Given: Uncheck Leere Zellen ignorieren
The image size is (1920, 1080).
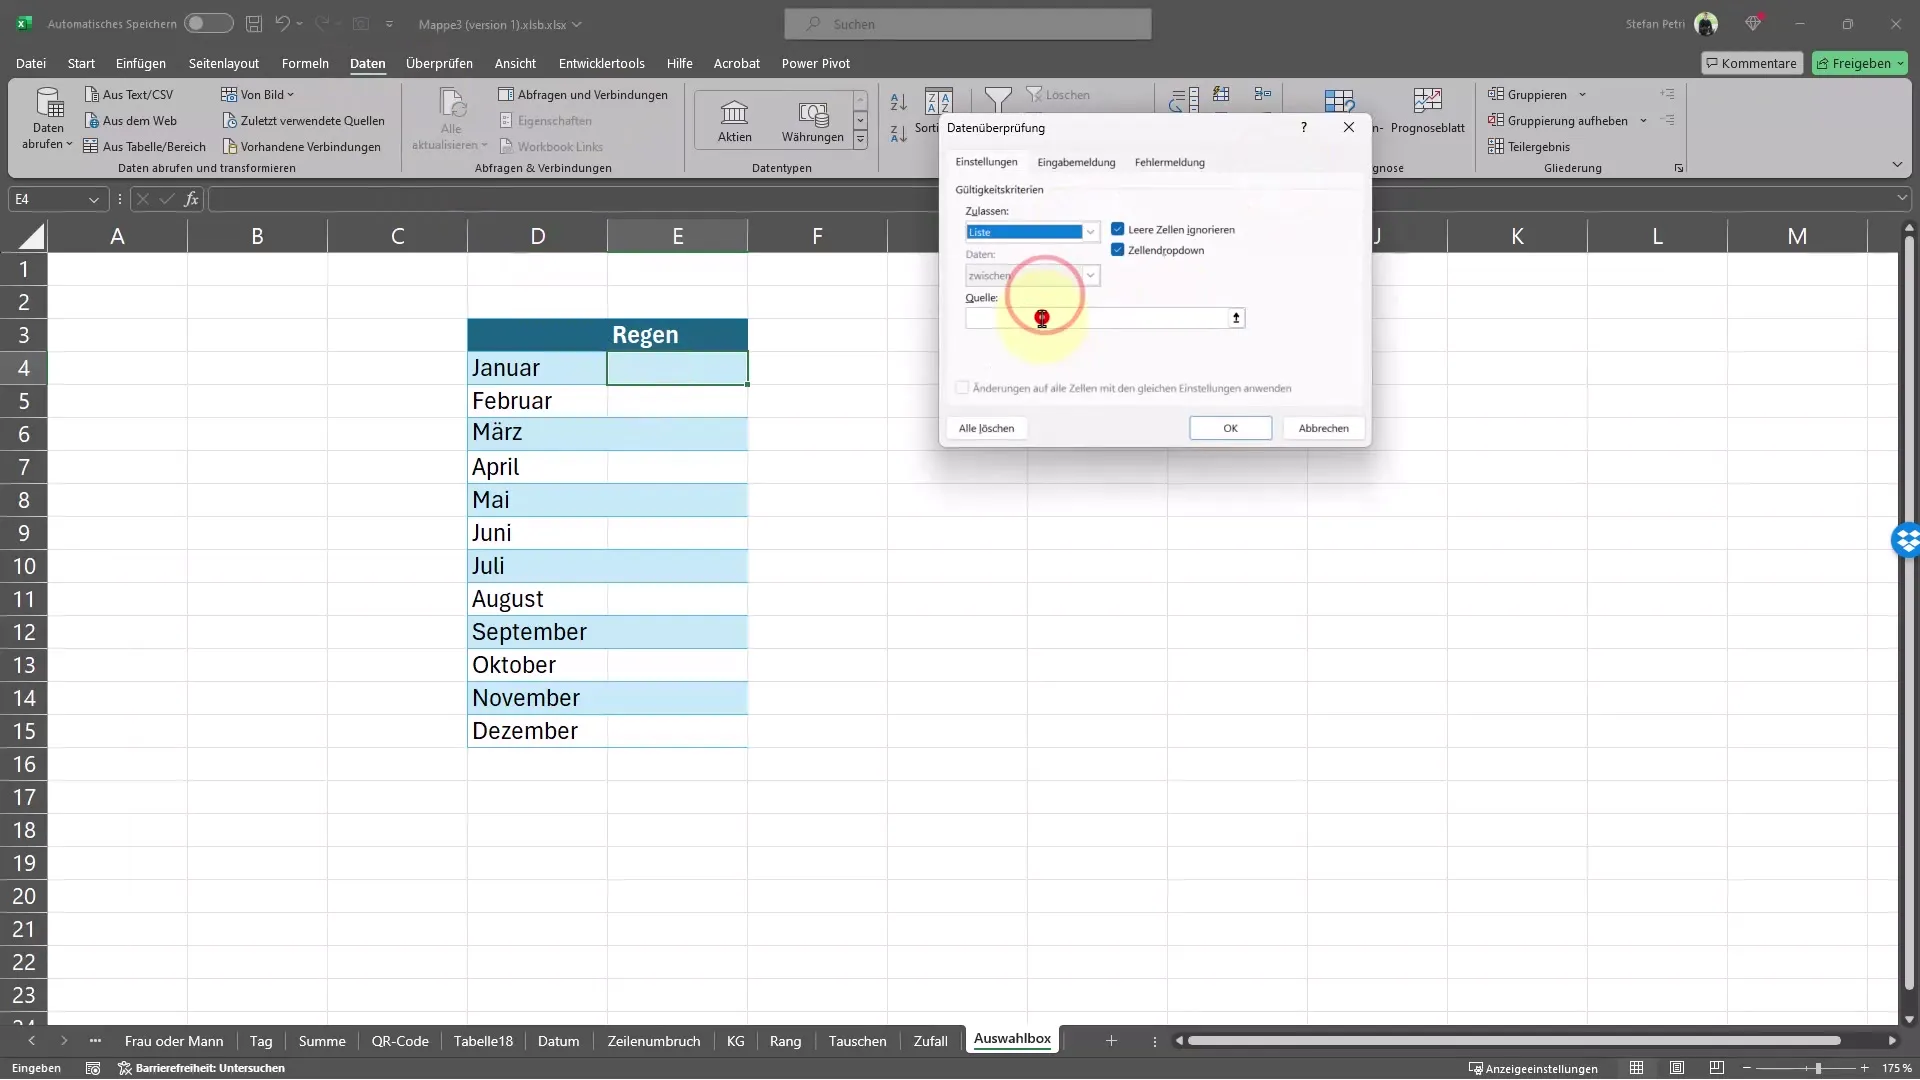Looking at the screenshot, I should tap(1117, 229).
